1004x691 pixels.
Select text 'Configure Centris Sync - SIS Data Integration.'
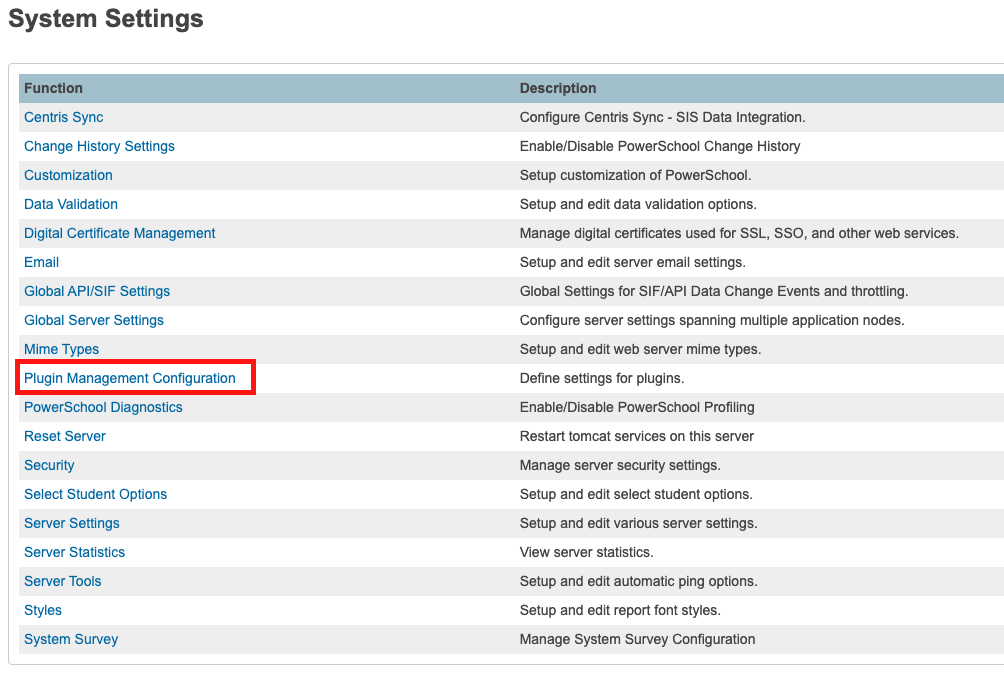coord(663,117)
